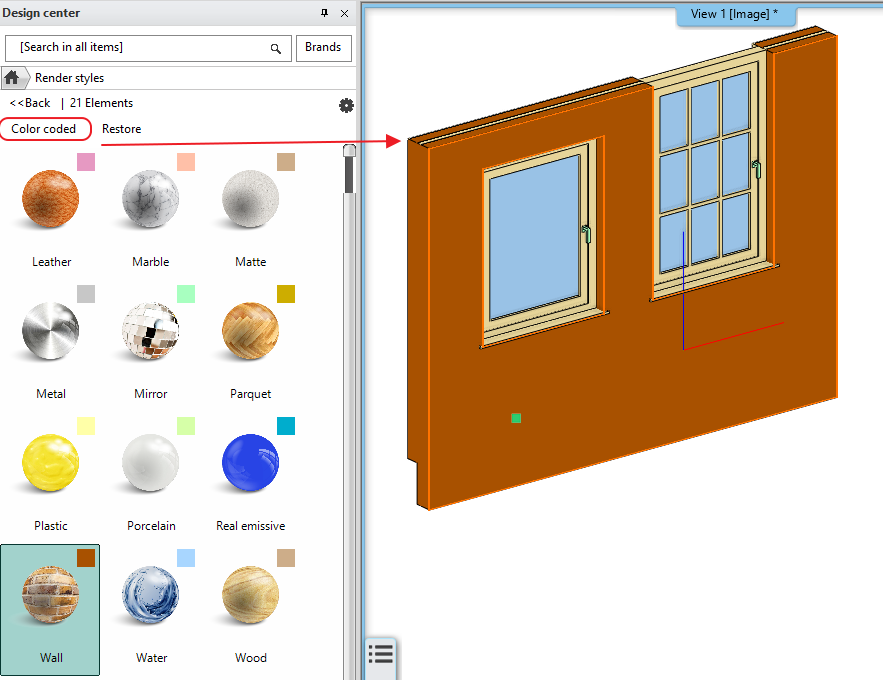This screenshot has height=680, width=883.
Task: Click the light green swatch above Porcelain
Action: [x=186, y=426]
